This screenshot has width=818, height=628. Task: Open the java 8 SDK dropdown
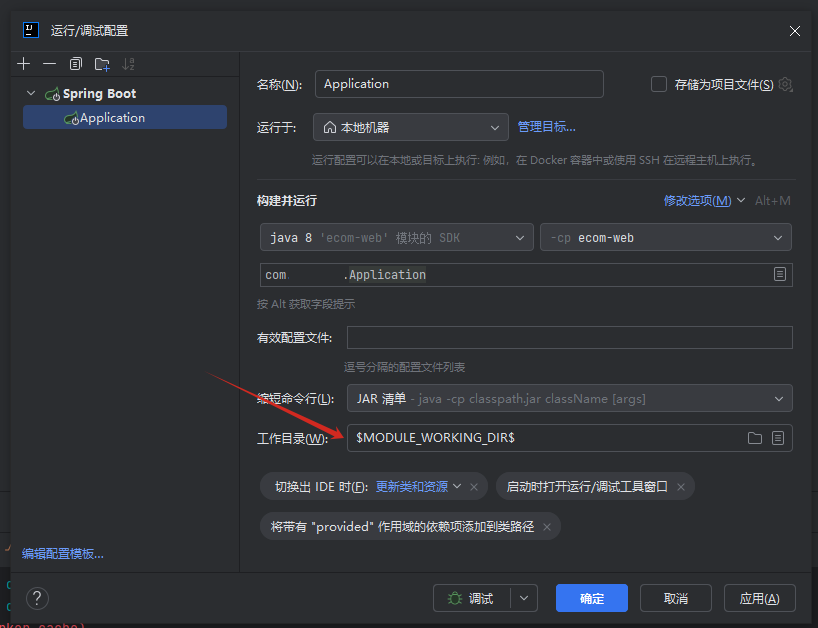[x=395, y=238]
